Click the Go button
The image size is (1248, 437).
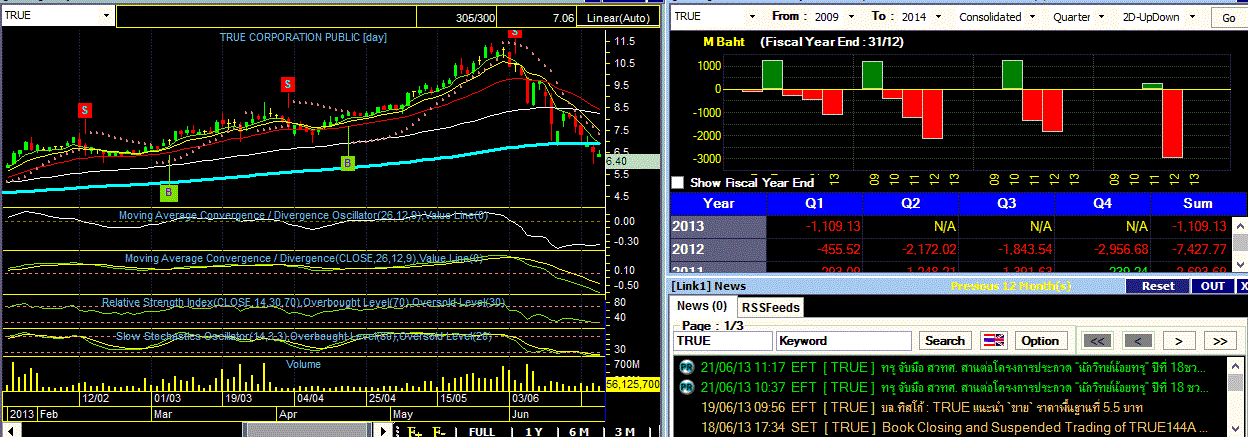(1229, 18)
